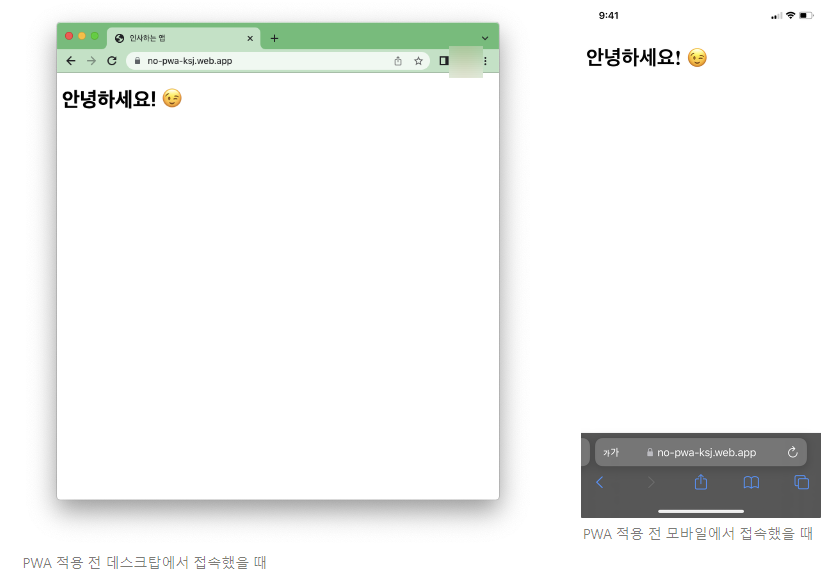Tap the reload icon in Safari's address bar

(x=792, y=452)
